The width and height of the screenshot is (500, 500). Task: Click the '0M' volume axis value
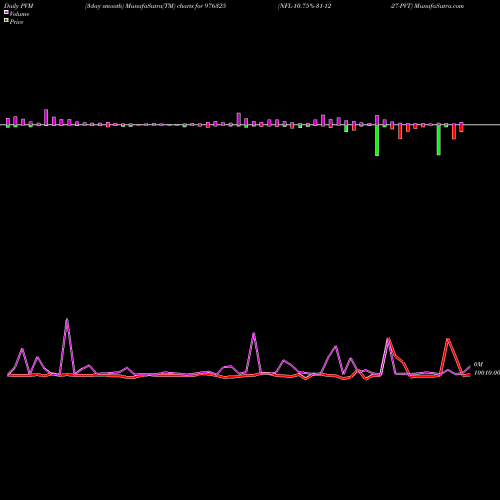tap(478, 365)
